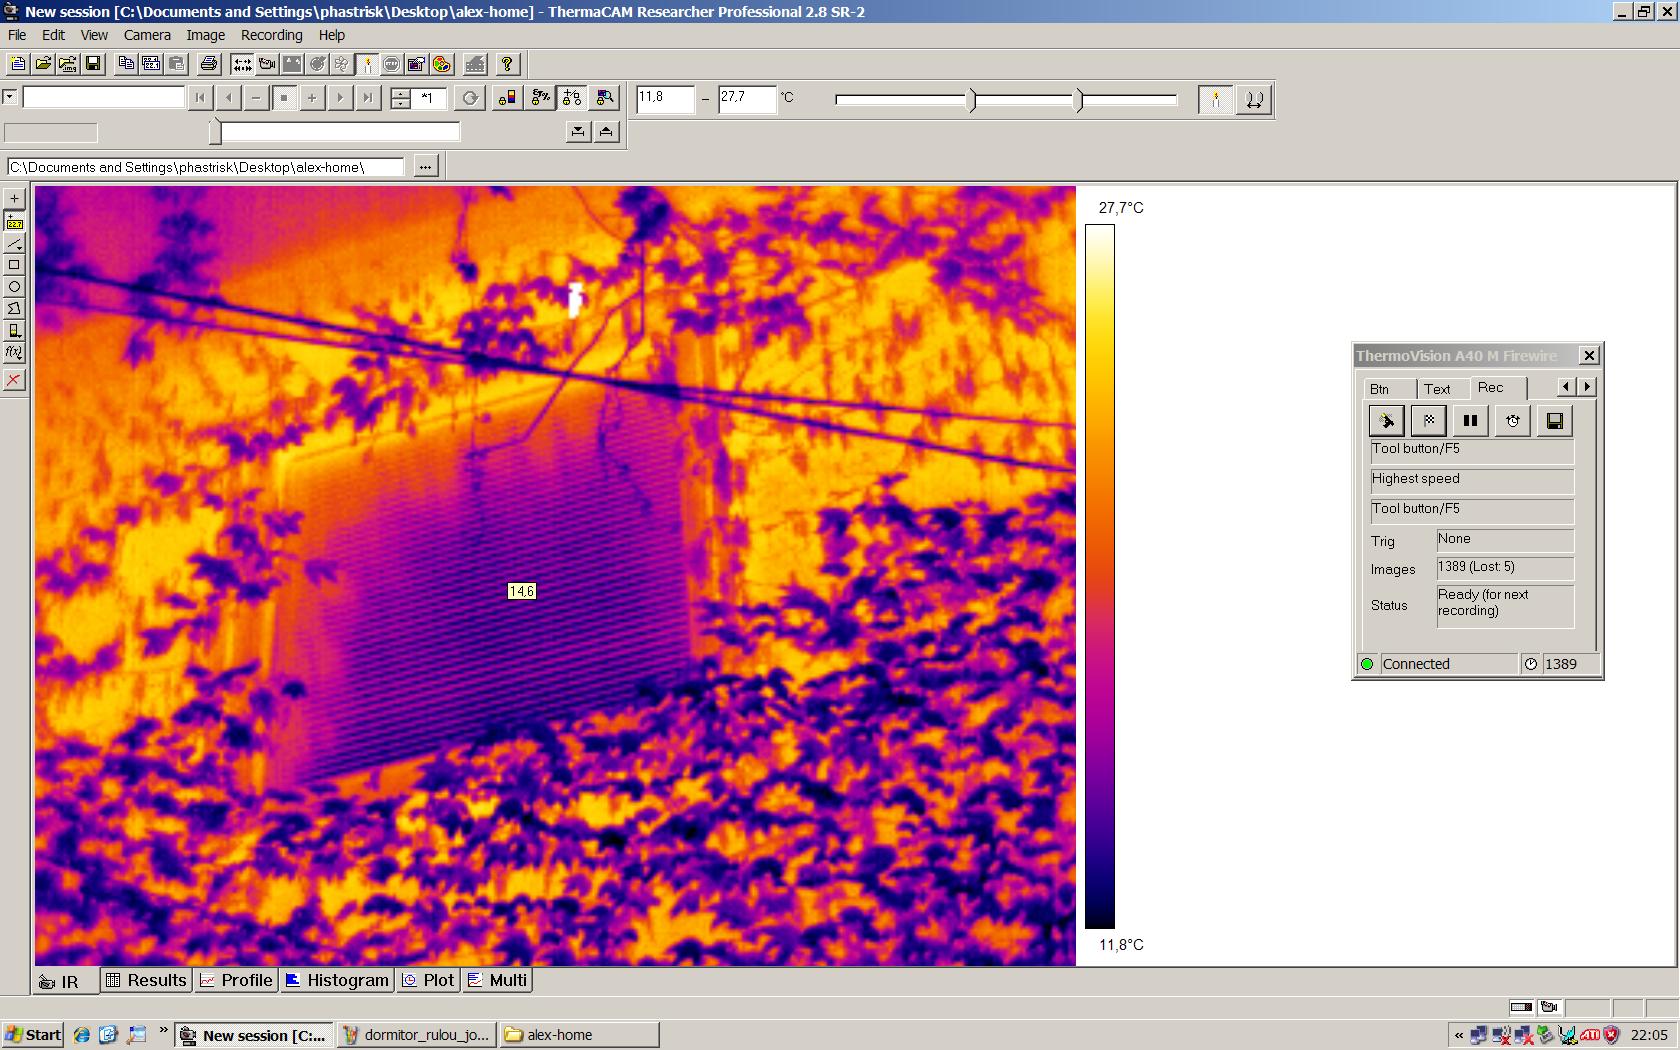This screenshot has height=1050, width=1680.
Task: Click the floppy disk save icon in camera panel
Action: coord(1554,421)
